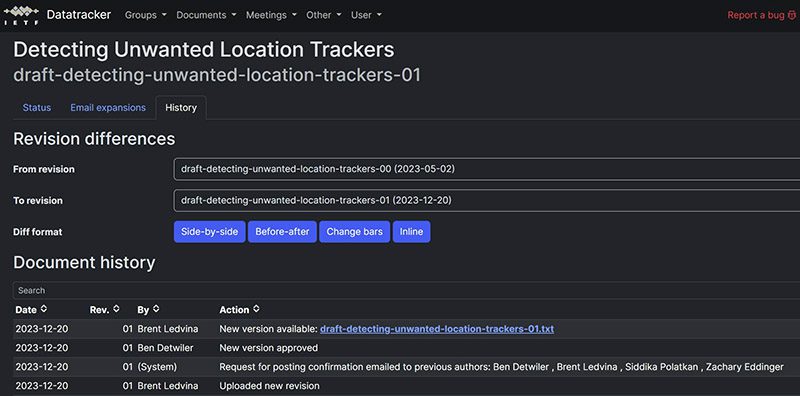This screenshot has width=800, height=396.
Task: Expand the Other menu
Action: (x=323, y=15)
